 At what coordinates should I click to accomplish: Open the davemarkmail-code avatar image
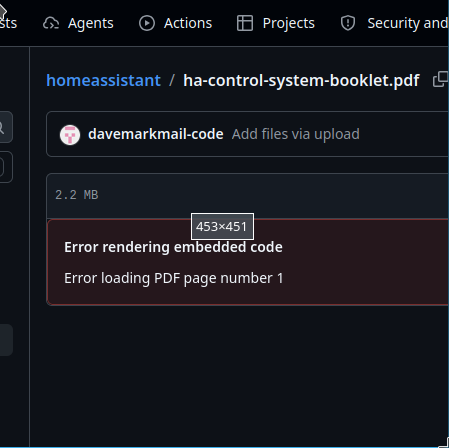pos(70,135)
